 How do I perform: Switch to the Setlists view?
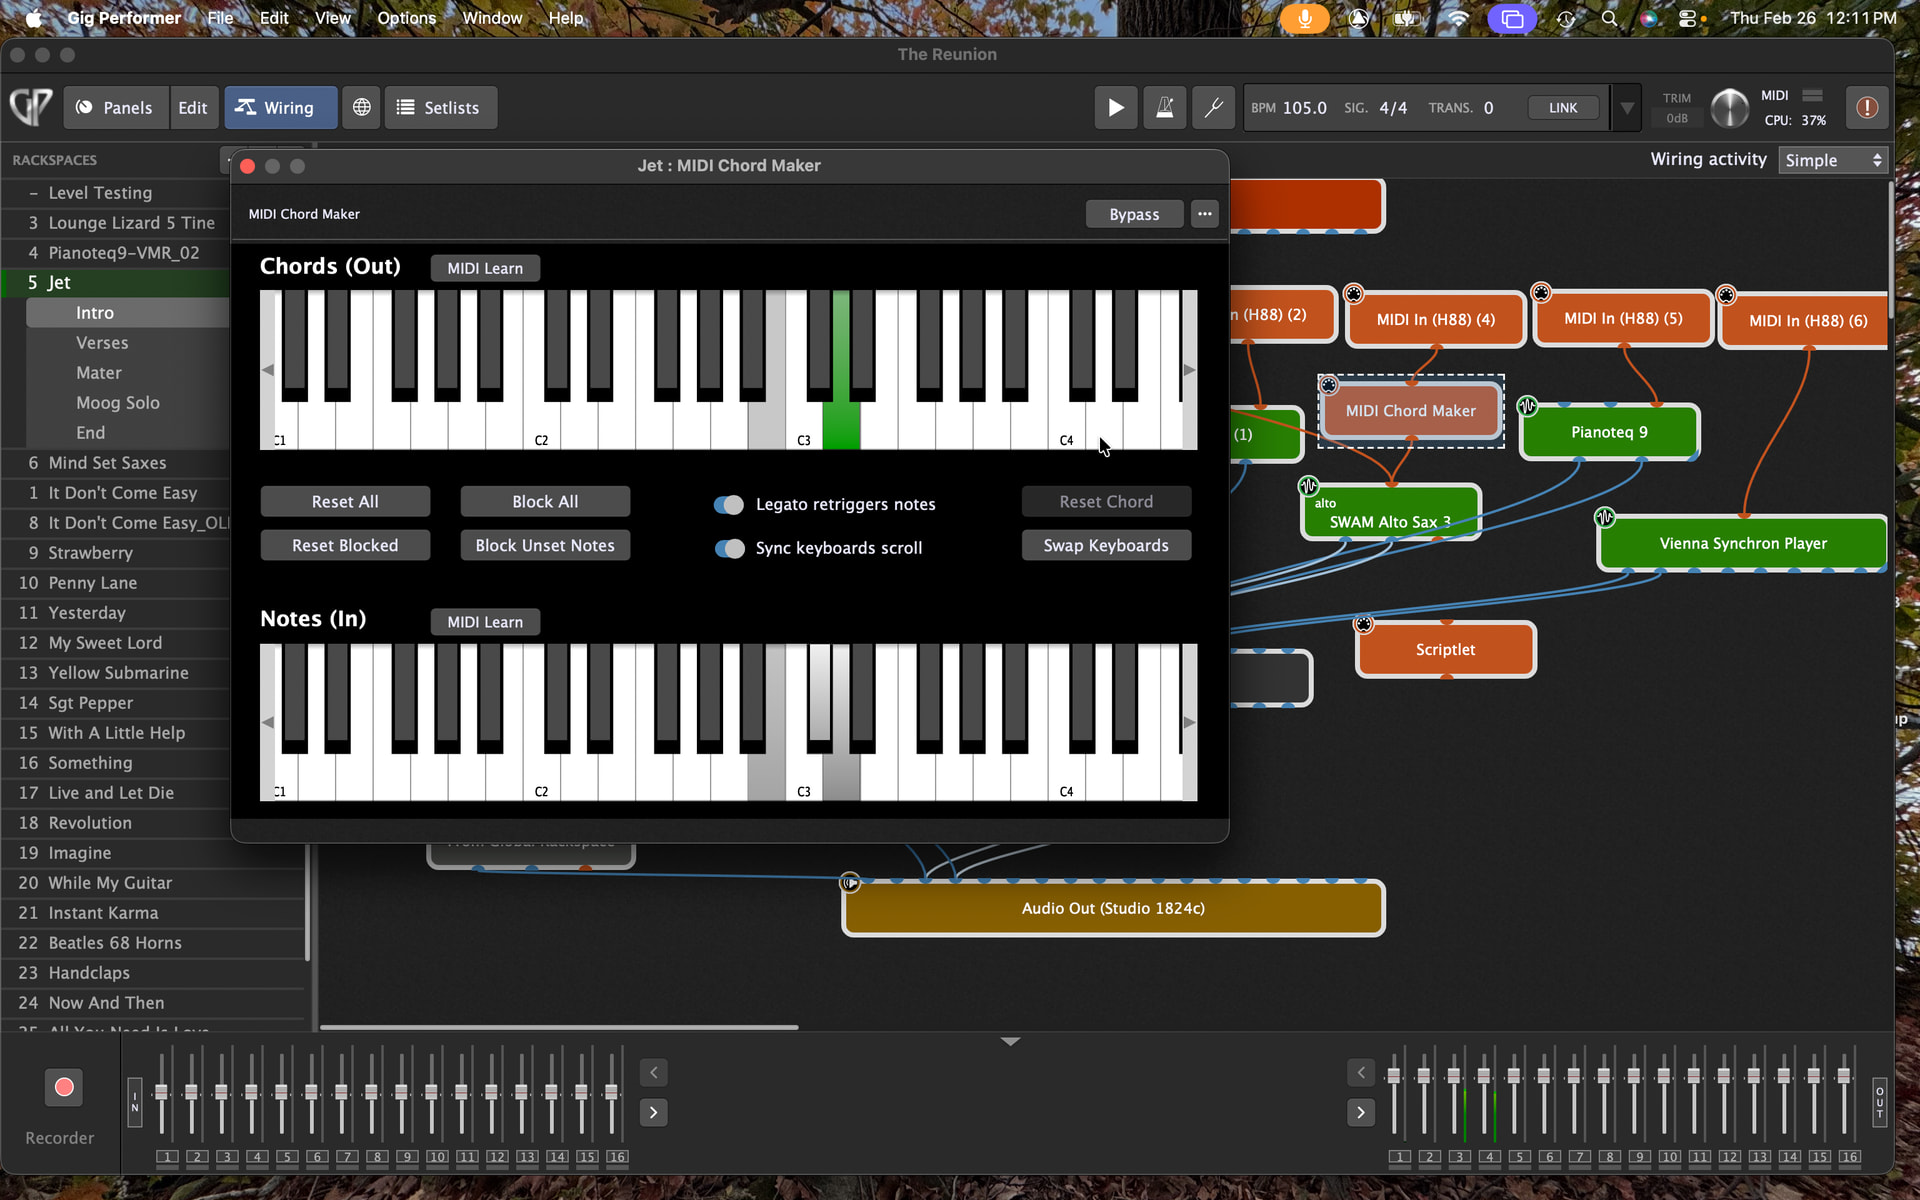pyautogui.click(x=439, y=108)
